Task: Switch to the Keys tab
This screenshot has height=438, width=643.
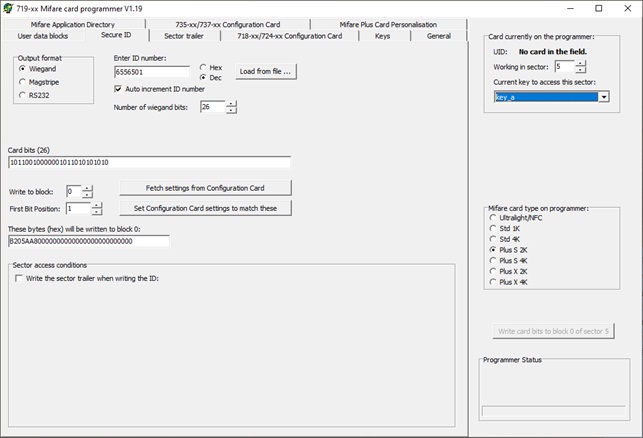Action: click(382, 36)
